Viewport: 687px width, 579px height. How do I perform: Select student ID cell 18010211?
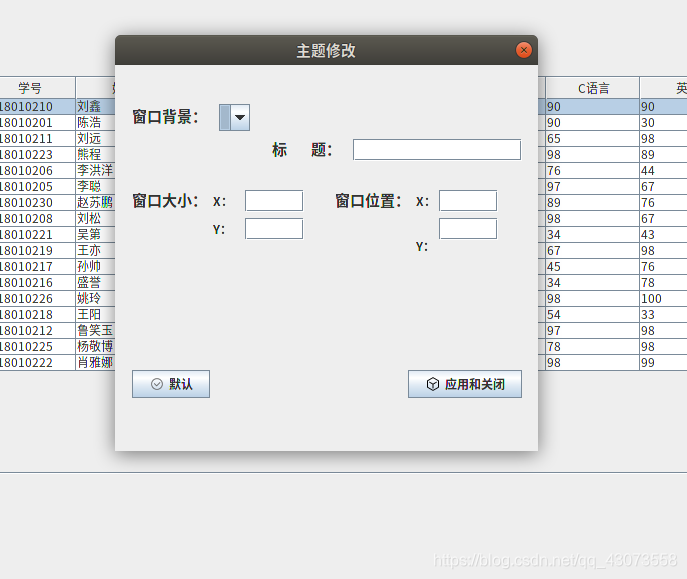[38, 138]
